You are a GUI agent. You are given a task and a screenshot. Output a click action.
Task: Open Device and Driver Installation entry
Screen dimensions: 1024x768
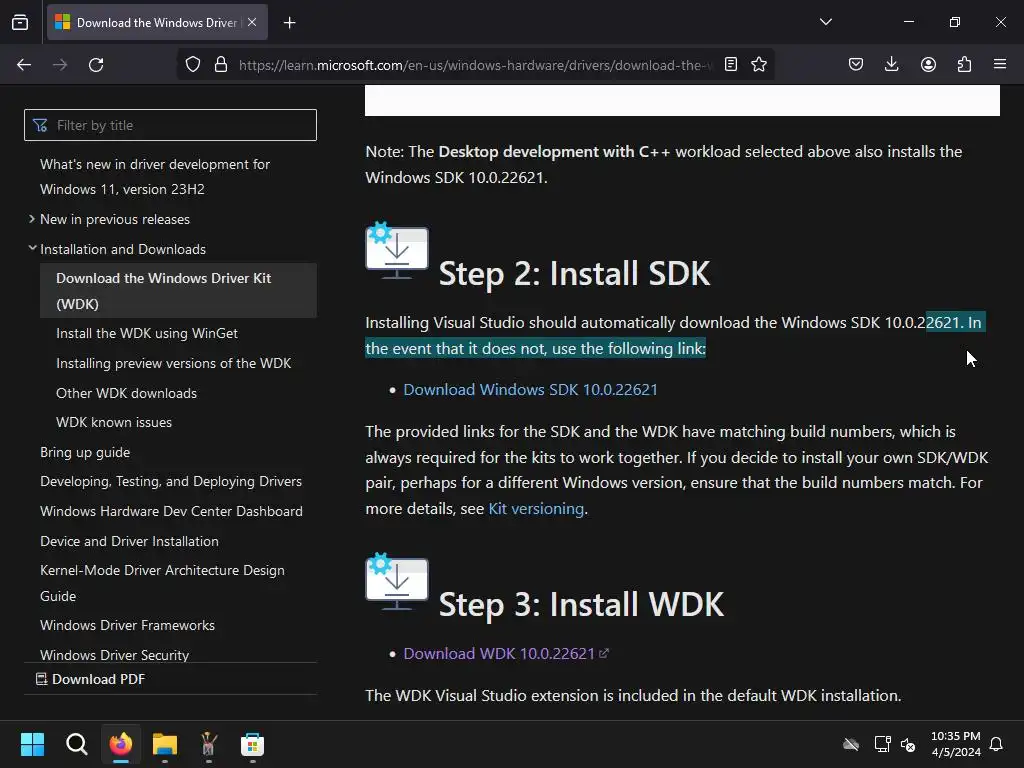click(129, 541)
